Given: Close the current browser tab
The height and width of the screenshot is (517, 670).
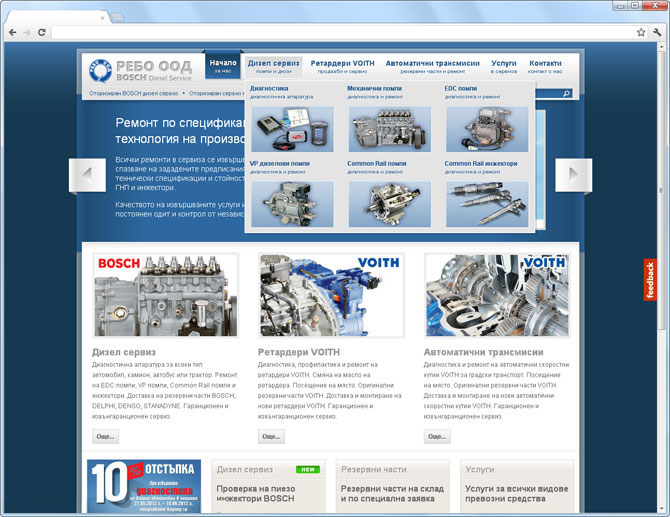Looking at the screenshot, I should [x=103, y=18].
